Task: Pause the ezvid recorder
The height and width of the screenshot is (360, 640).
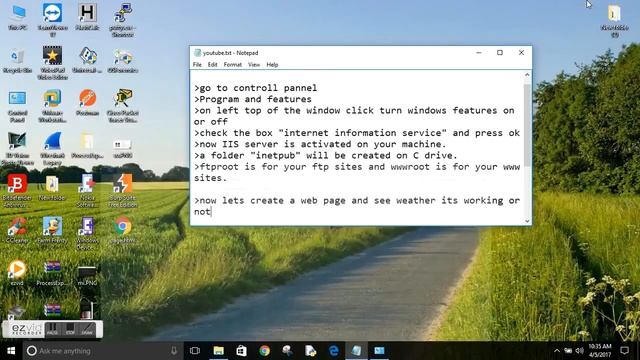Action: click(x=53, y=329)
